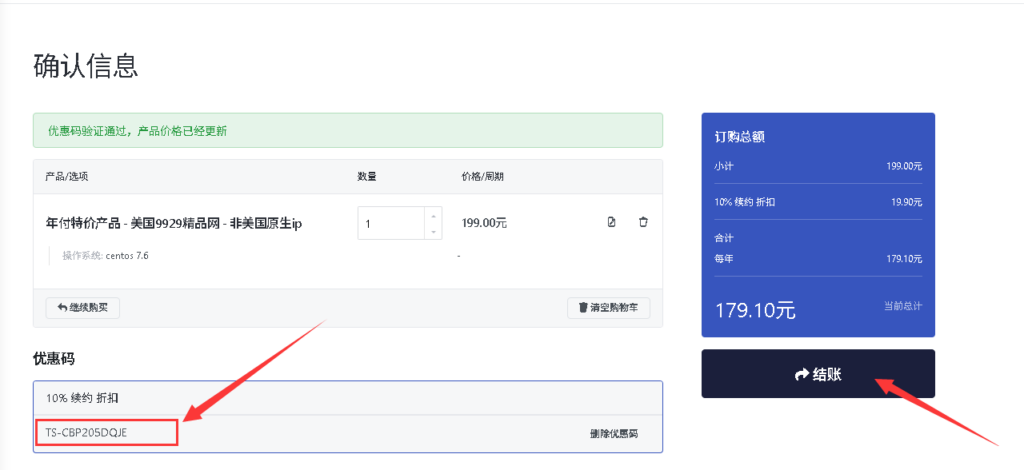This screenshot has width=1024, height=470.
Task: Click the 操作系统: centos 7.6 detail text
Action: (105, 256)
